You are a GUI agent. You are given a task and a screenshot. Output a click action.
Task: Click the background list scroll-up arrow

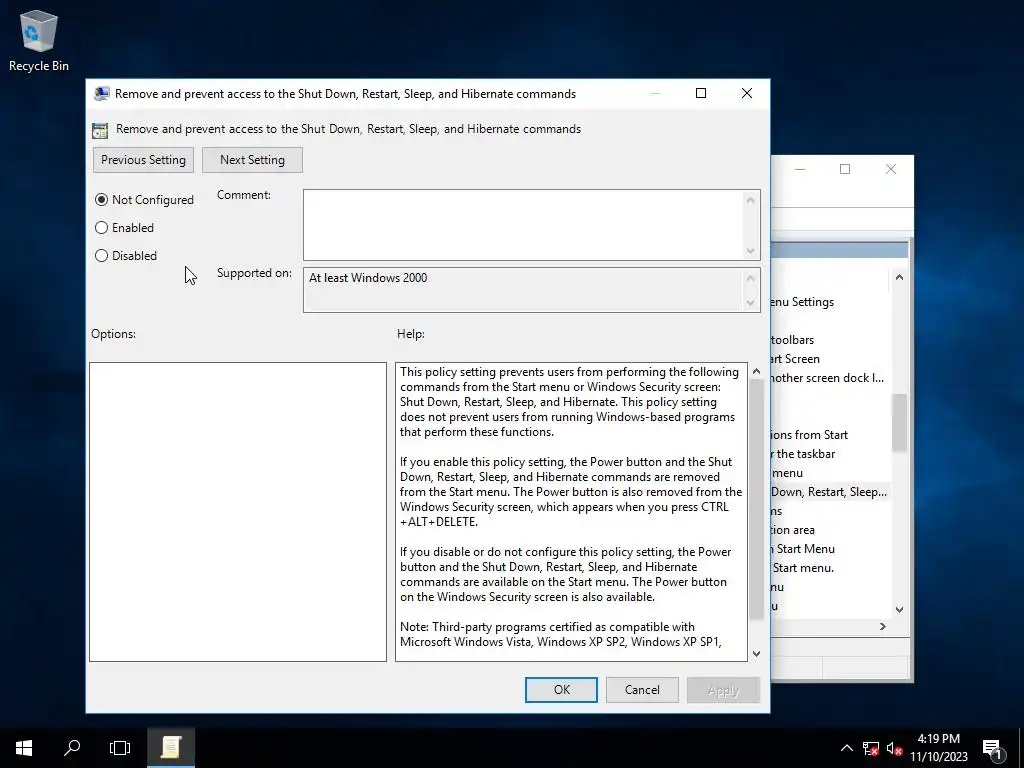[899, 278]
